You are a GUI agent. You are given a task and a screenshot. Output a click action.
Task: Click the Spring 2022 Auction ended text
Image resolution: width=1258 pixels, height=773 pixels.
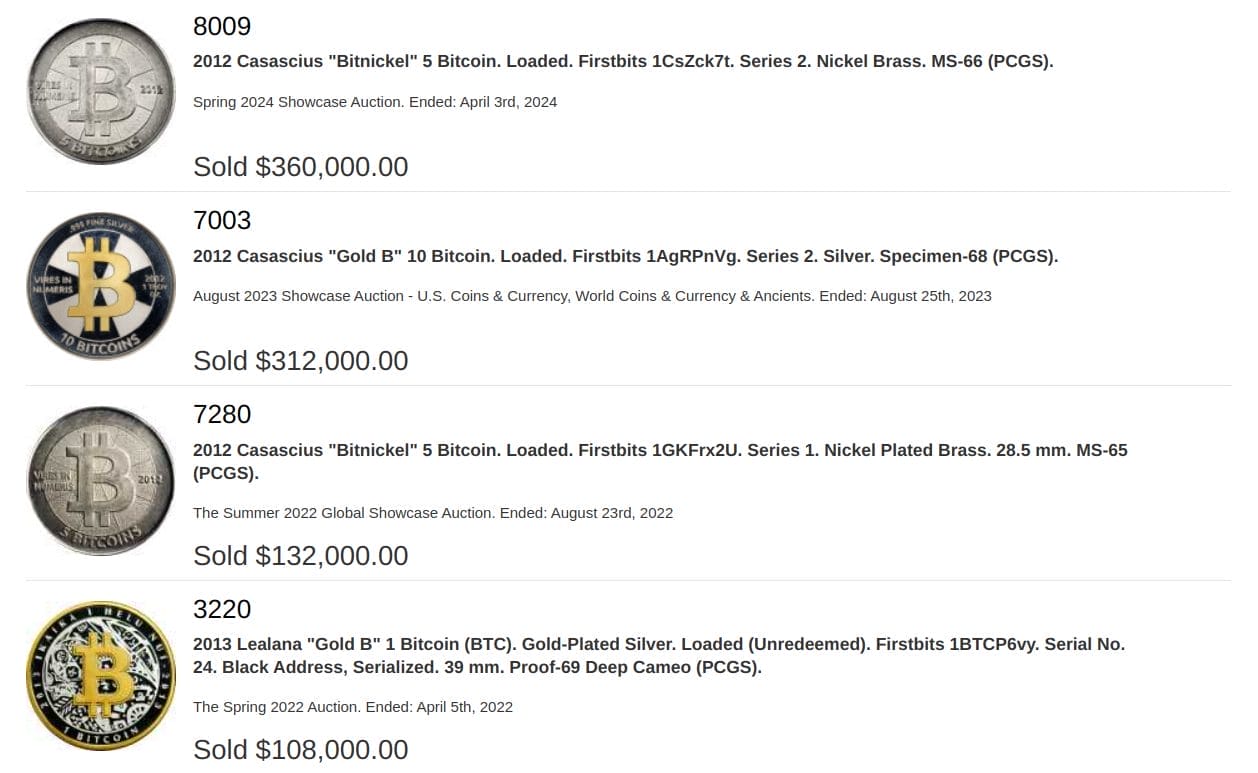(x=353, y=707)
